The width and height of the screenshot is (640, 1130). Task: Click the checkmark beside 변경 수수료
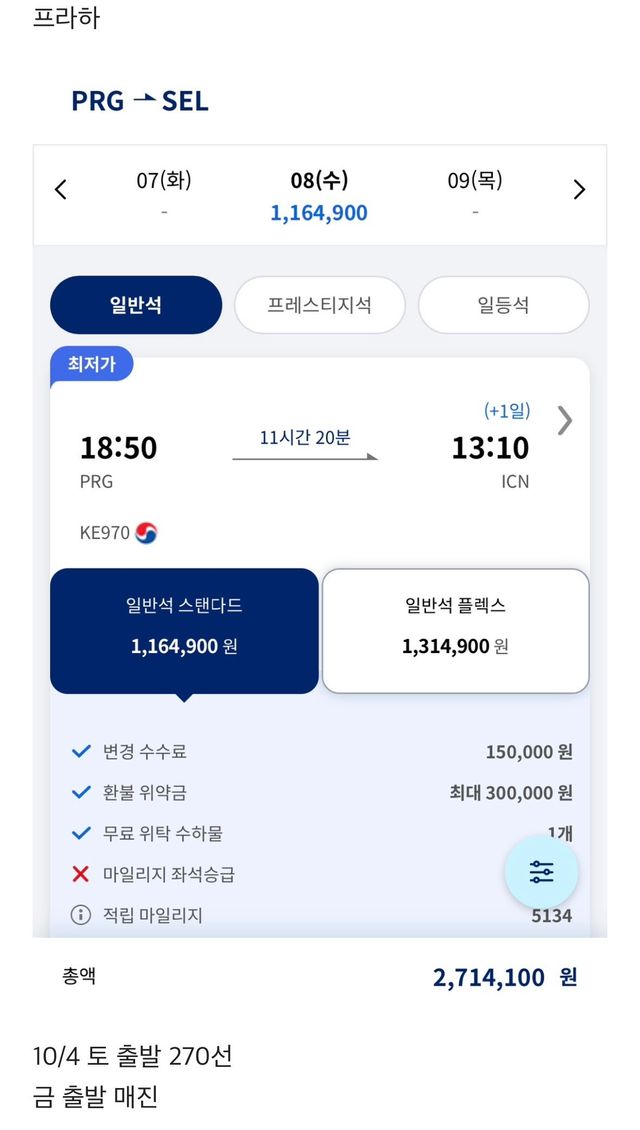[81, 752]
